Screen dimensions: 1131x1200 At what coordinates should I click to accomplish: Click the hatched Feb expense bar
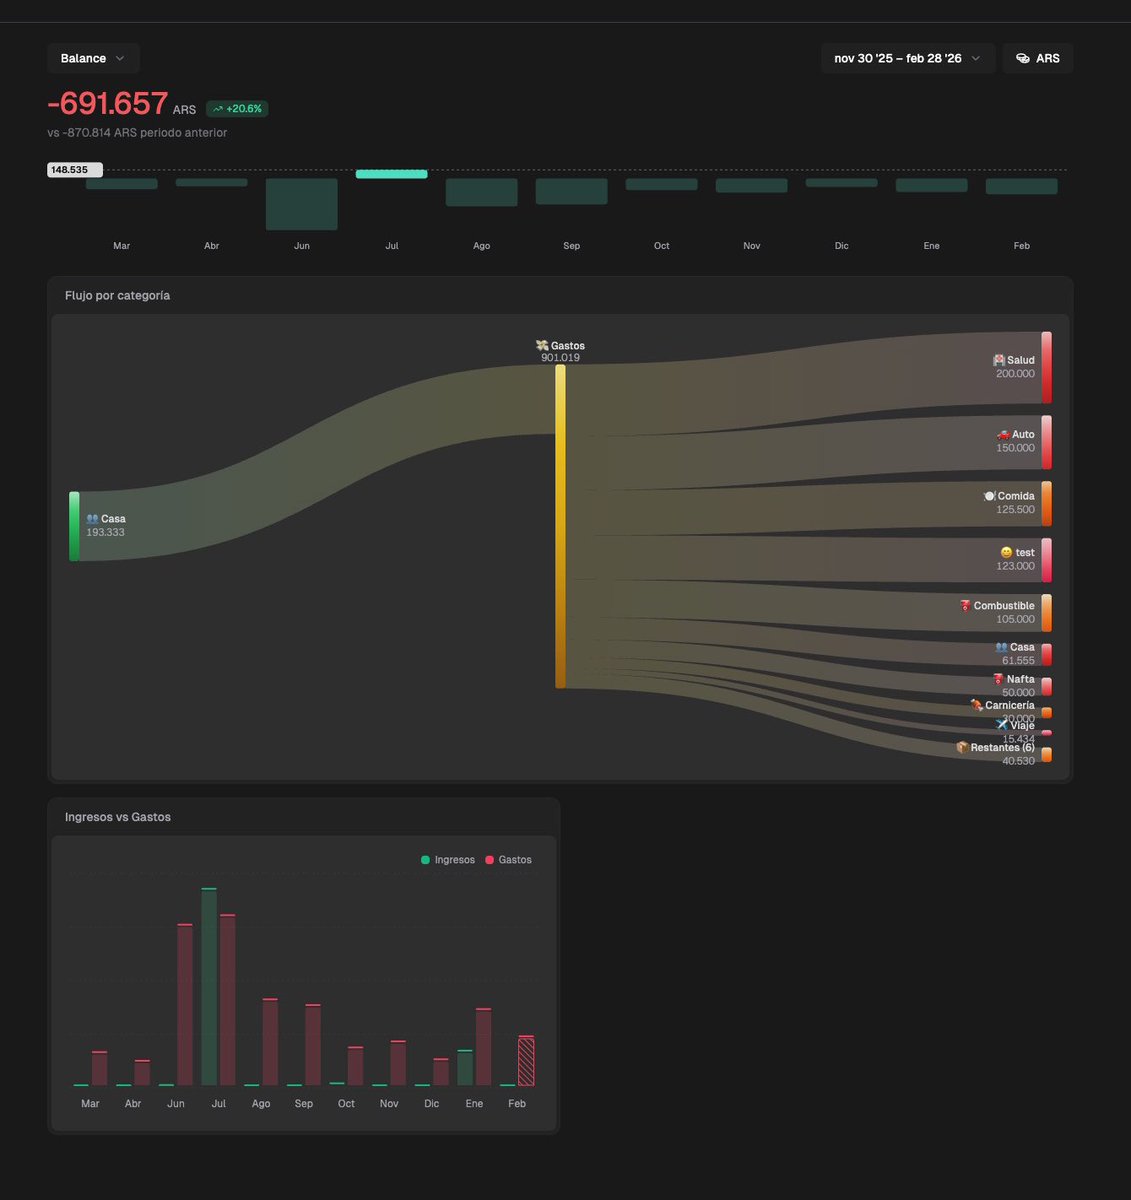click(526, 1061)
